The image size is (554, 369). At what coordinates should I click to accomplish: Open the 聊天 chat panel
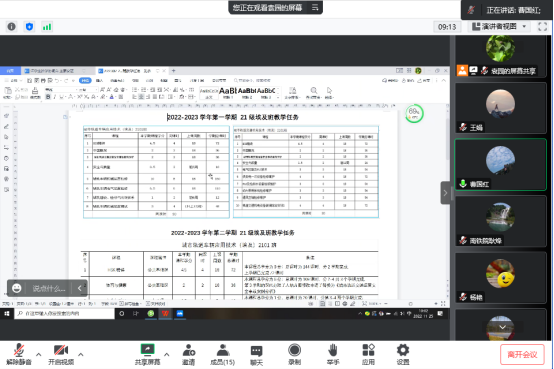257,355
